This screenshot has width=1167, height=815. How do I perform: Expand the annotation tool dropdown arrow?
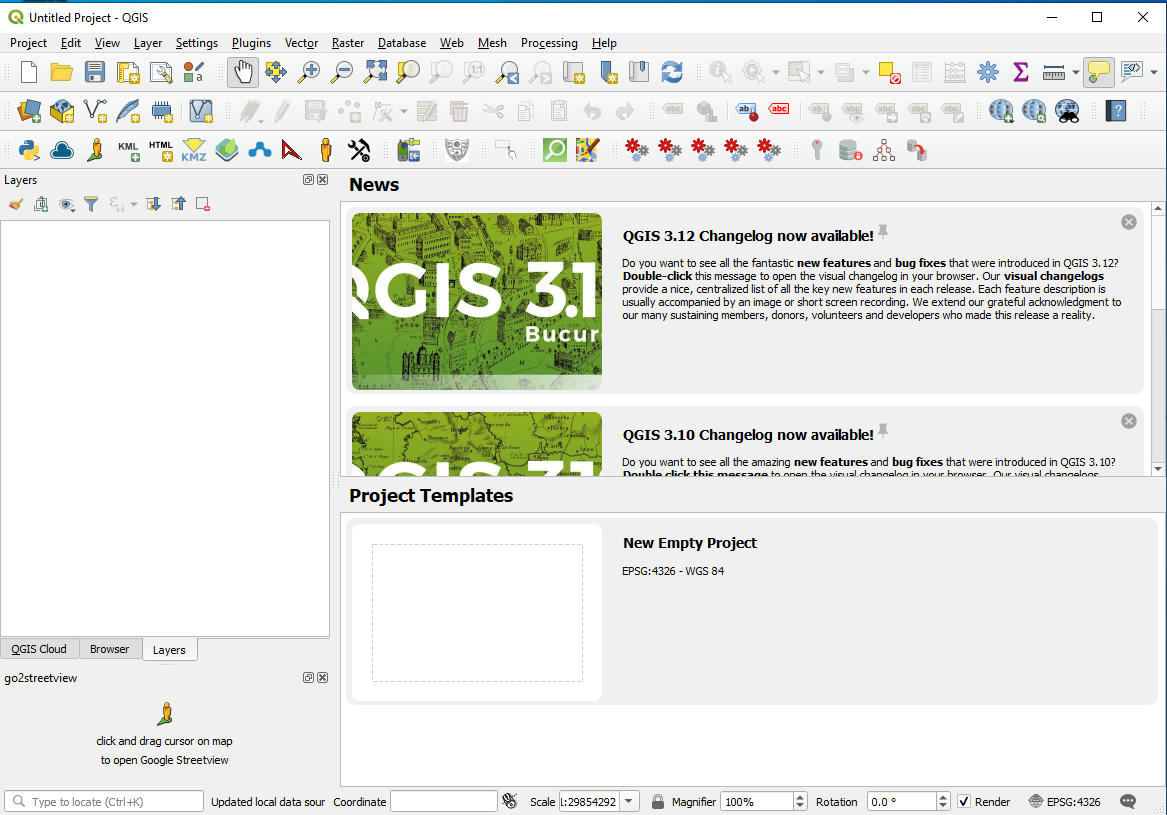click(x=1154, y=72)
